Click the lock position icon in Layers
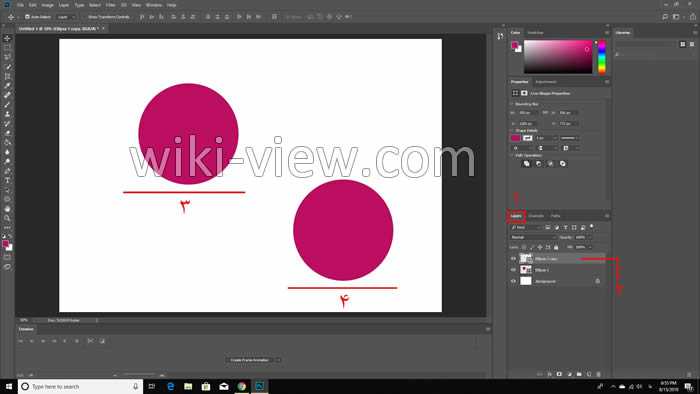700x394 pixels. pyautogui.click(x=540, y=247)
